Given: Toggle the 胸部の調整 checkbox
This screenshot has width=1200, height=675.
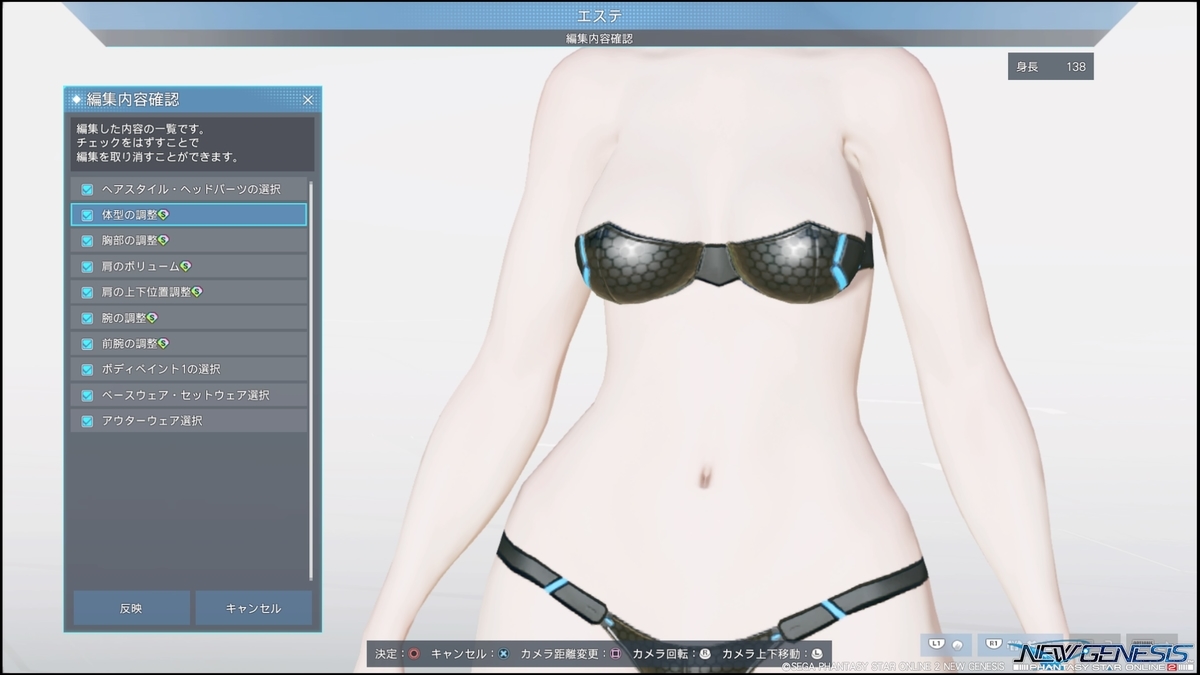Looking at the screenshot, I should [88, 240].
